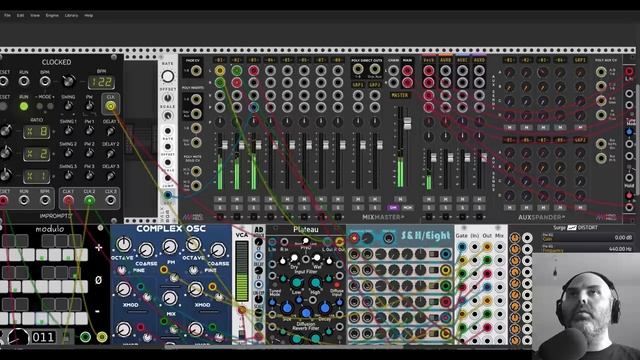
Task: Click the 440.00 Hz frequency value on Surge Distort
Action: (x=620, y=249)
